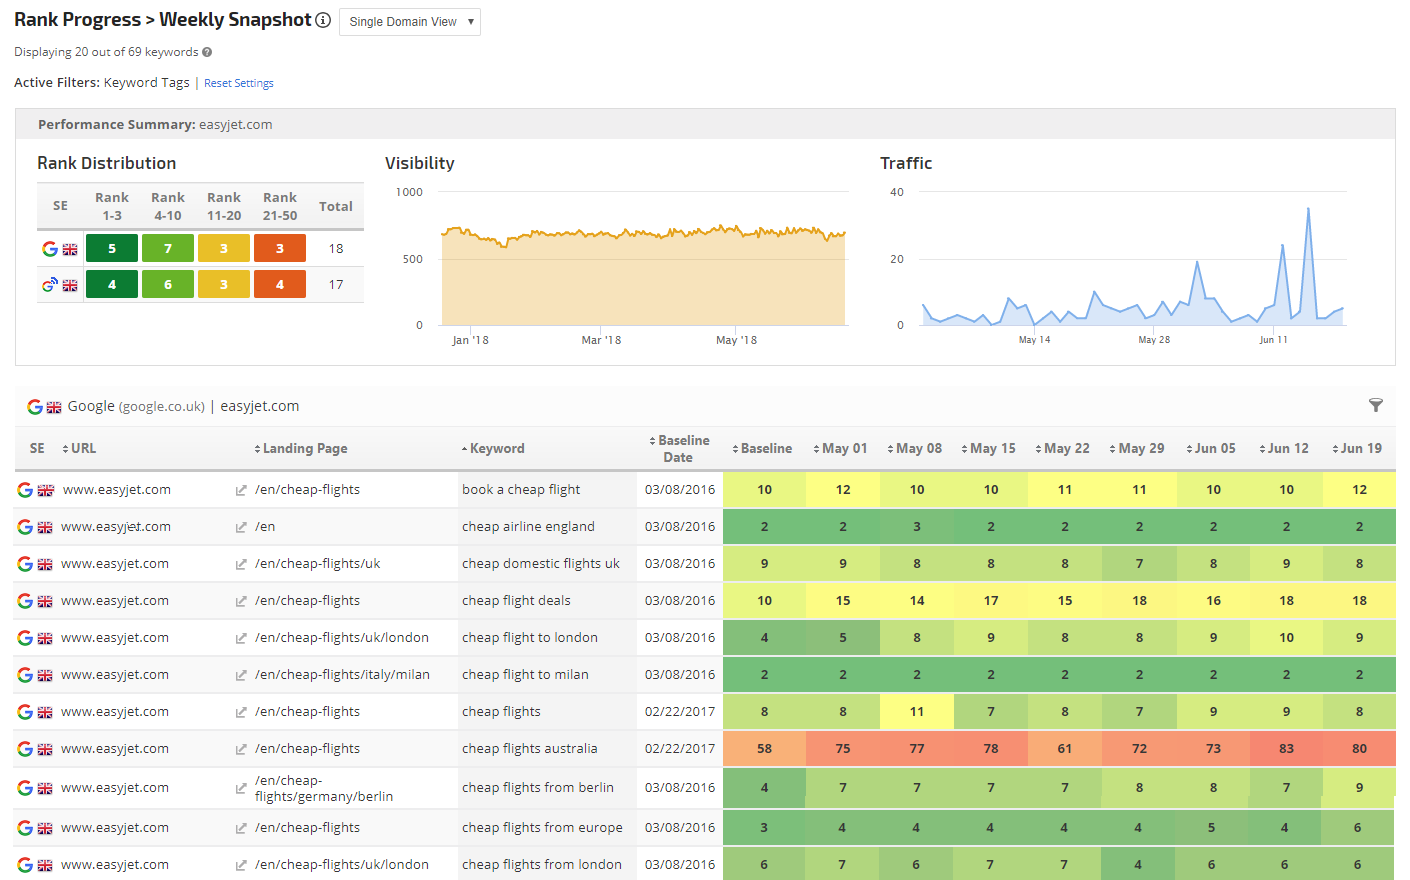Click external link icon for /en/cheap-flights/italy/milan
This screenshot has height=880, width=1410.
tap(241, 675)
